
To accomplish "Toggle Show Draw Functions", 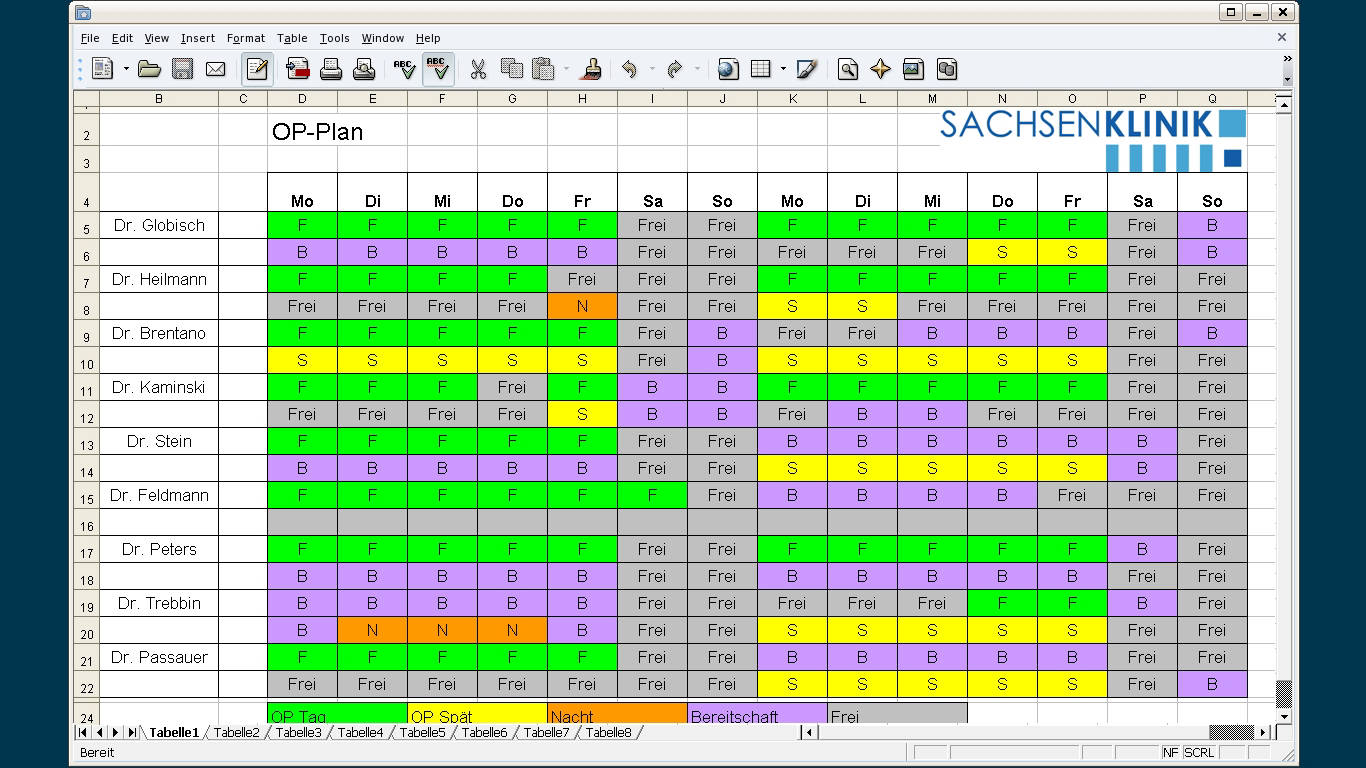I will coord(807,69).
